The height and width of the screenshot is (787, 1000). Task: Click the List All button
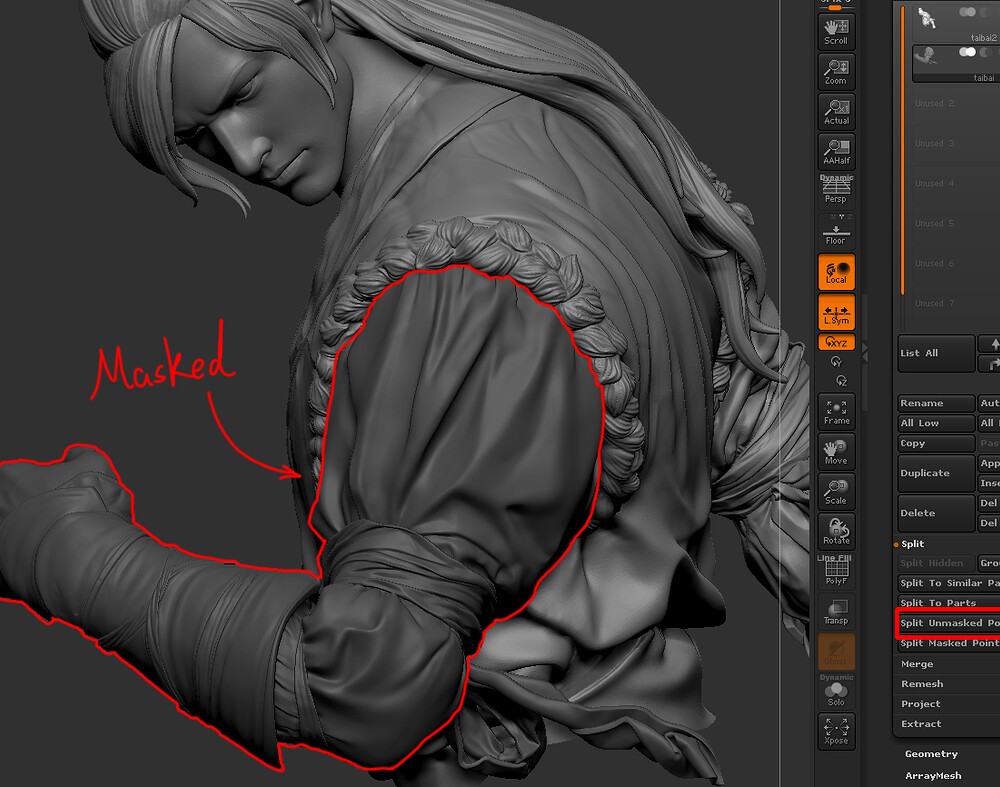coord(936,353)
